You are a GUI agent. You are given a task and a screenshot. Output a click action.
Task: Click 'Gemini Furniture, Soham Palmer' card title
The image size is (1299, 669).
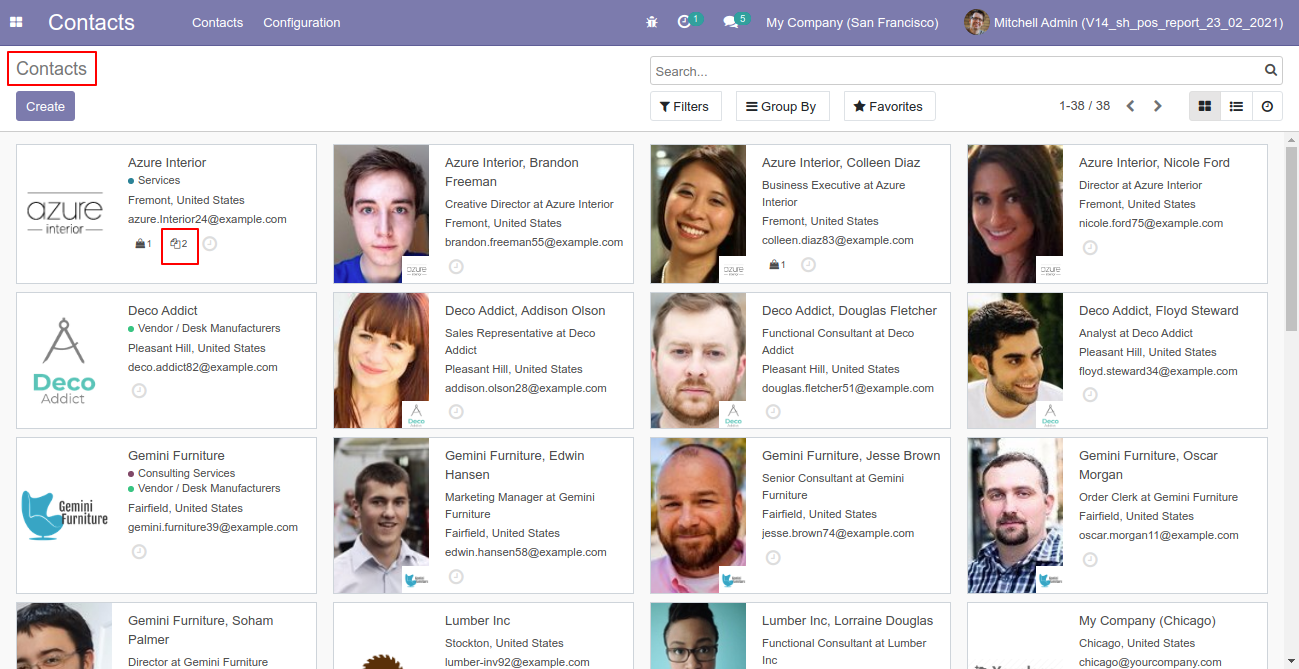coord(200,630)
